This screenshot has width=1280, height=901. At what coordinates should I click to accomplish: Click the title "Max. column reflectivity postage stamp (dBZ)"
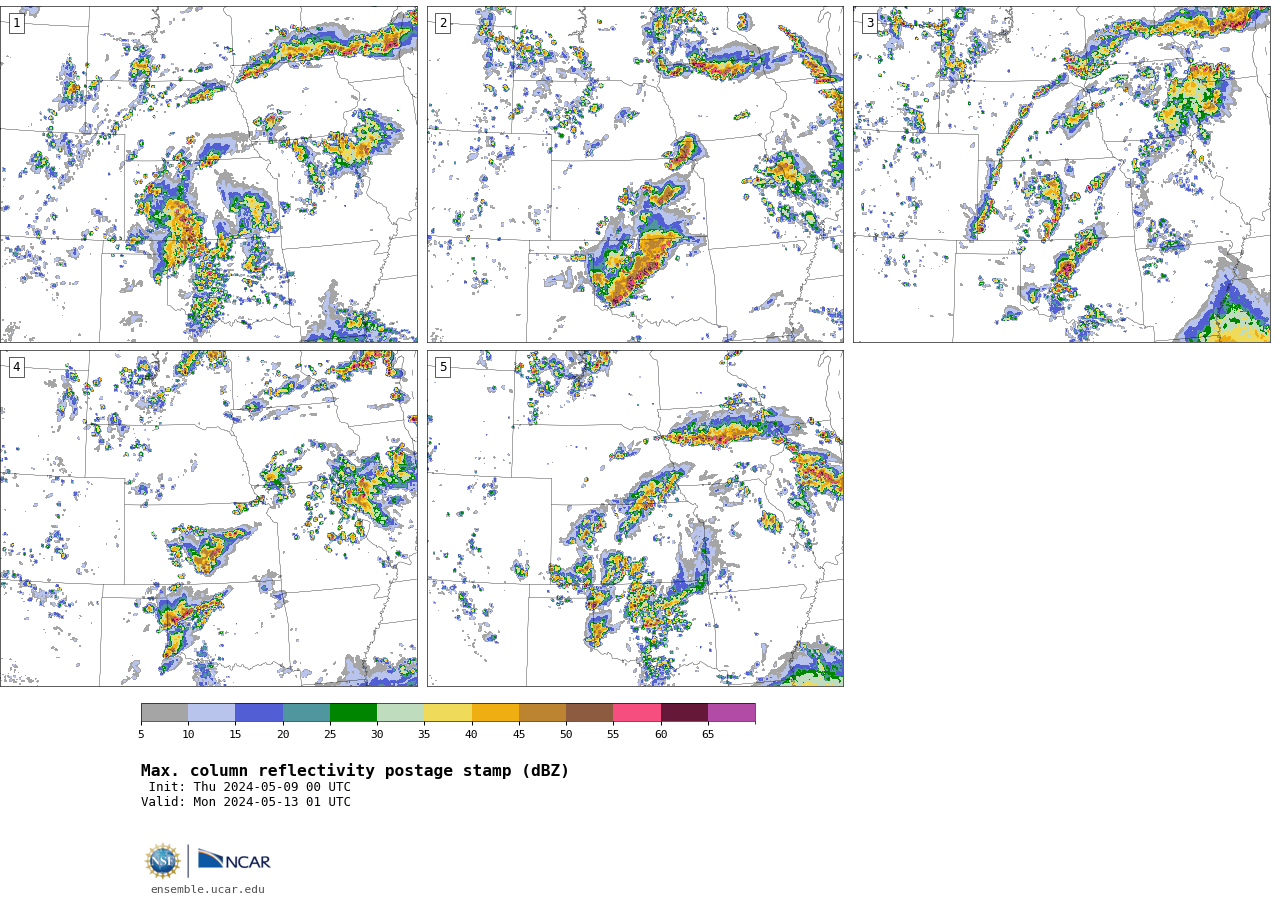tap(355, 771)
